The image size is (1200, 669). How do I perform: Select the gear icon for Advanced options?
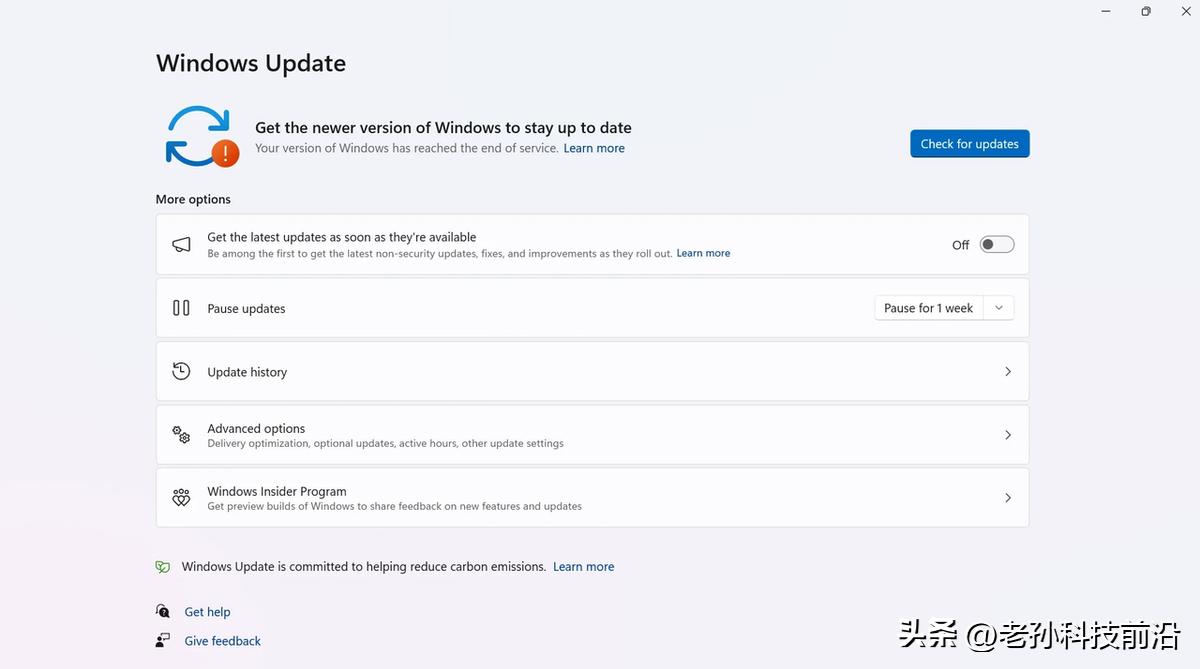[181, 434]
